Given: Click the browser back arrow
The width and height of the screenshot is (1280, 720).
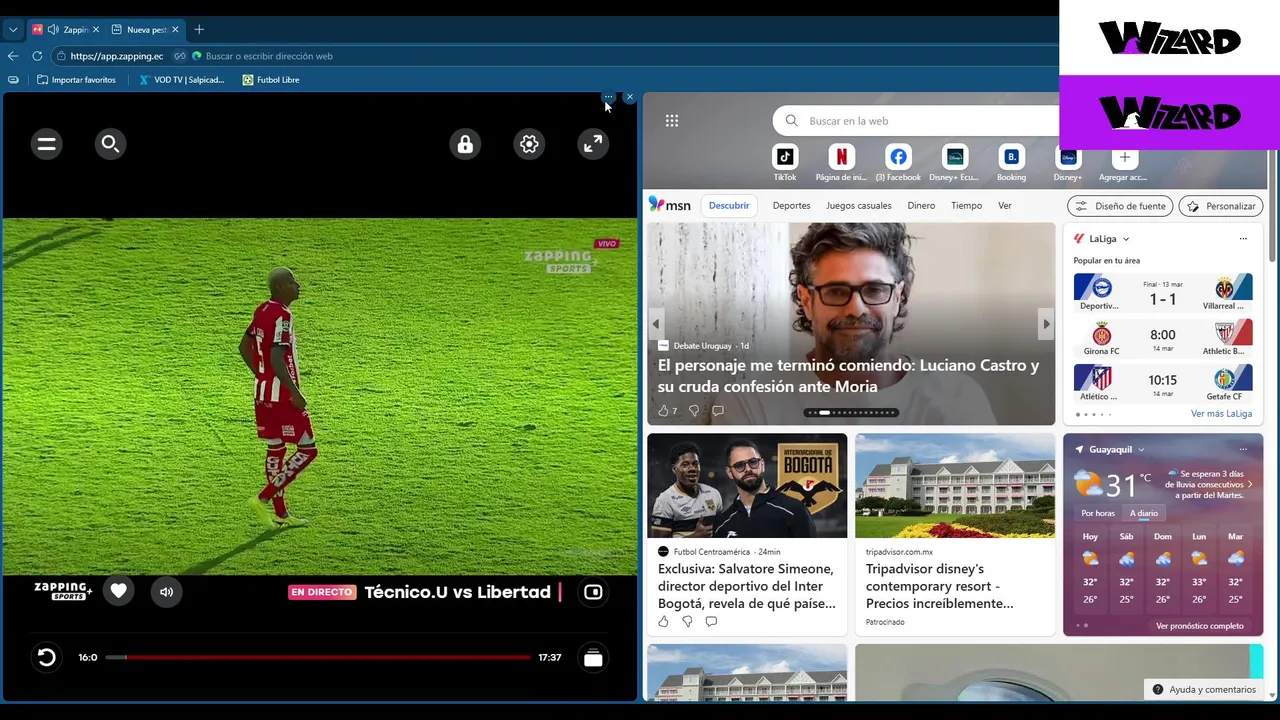Looking at the screenshot, I should tap(13, 56).
